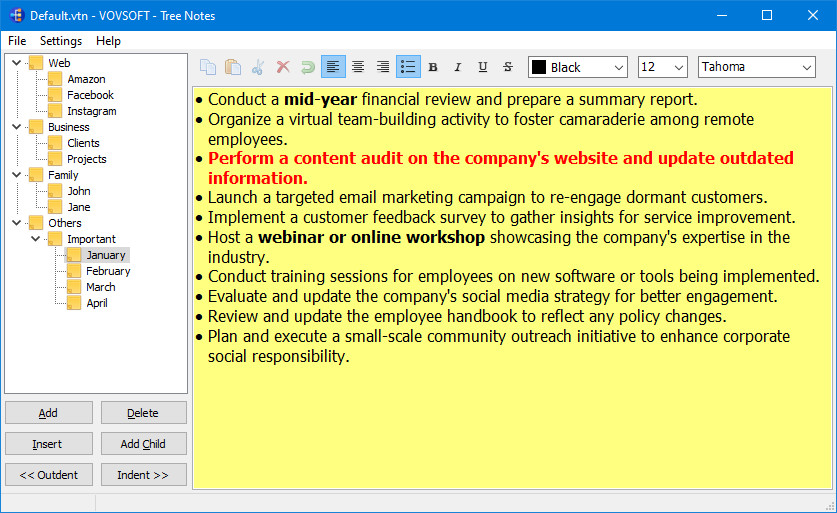Click the red 'Perform a content audit' line
Viewport: 837px width, 513px height.
coord(501,168)
